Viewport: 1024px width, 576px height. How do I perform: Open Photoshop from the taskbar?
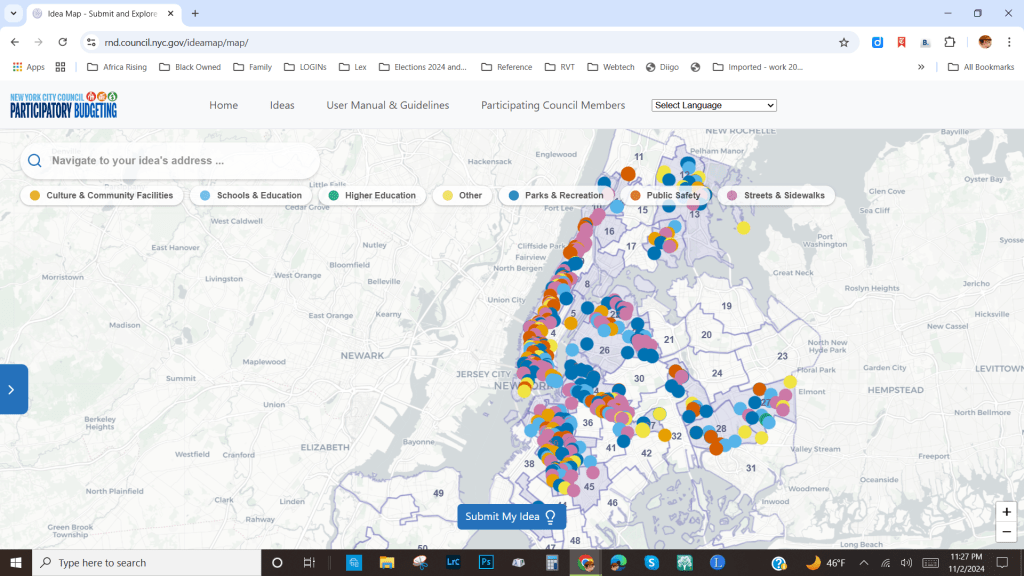coord(486,562)
